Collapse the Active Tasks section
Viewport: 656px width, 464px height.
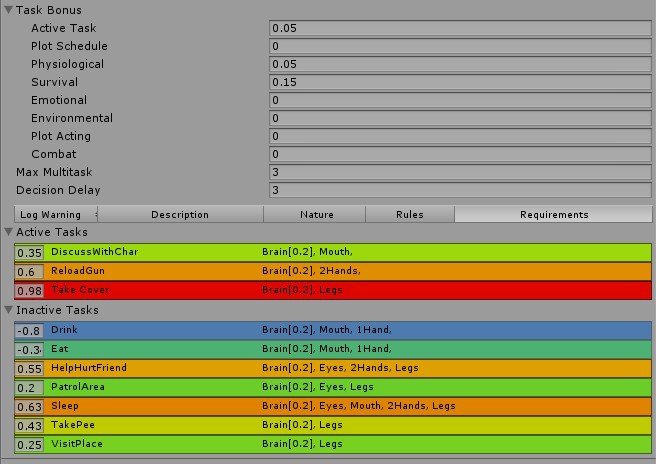pos(8,232)
